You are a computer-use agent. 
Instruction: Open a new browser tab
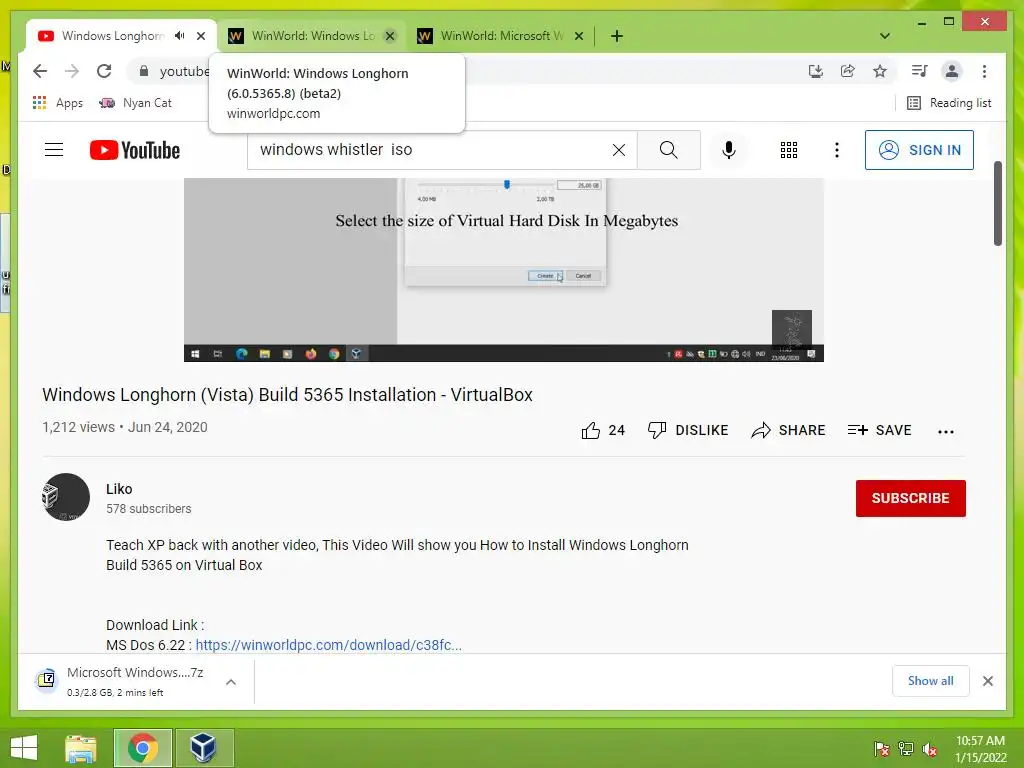(616, 36)
